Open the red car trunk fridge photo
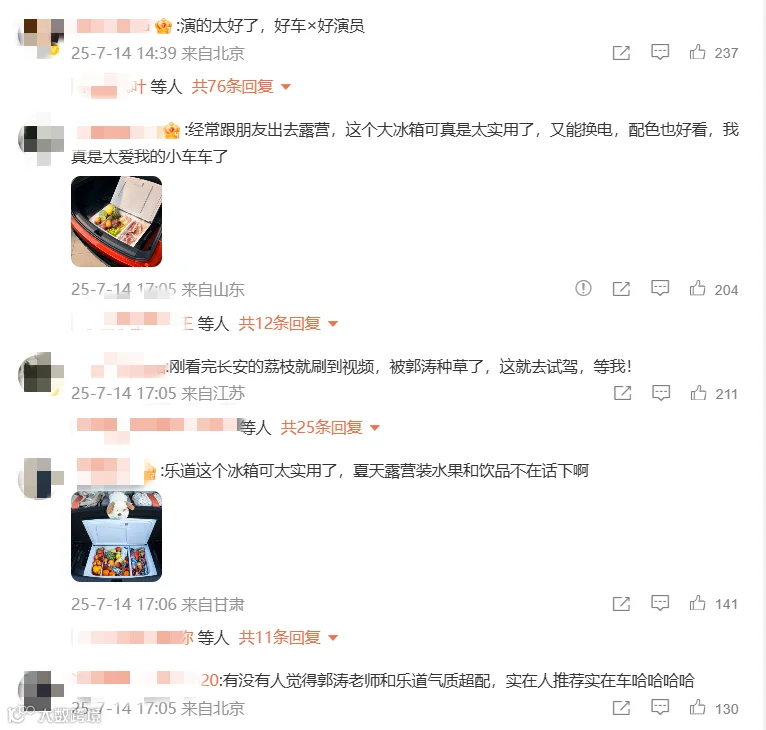Screen dimensions: 766x730 (116, 221)
